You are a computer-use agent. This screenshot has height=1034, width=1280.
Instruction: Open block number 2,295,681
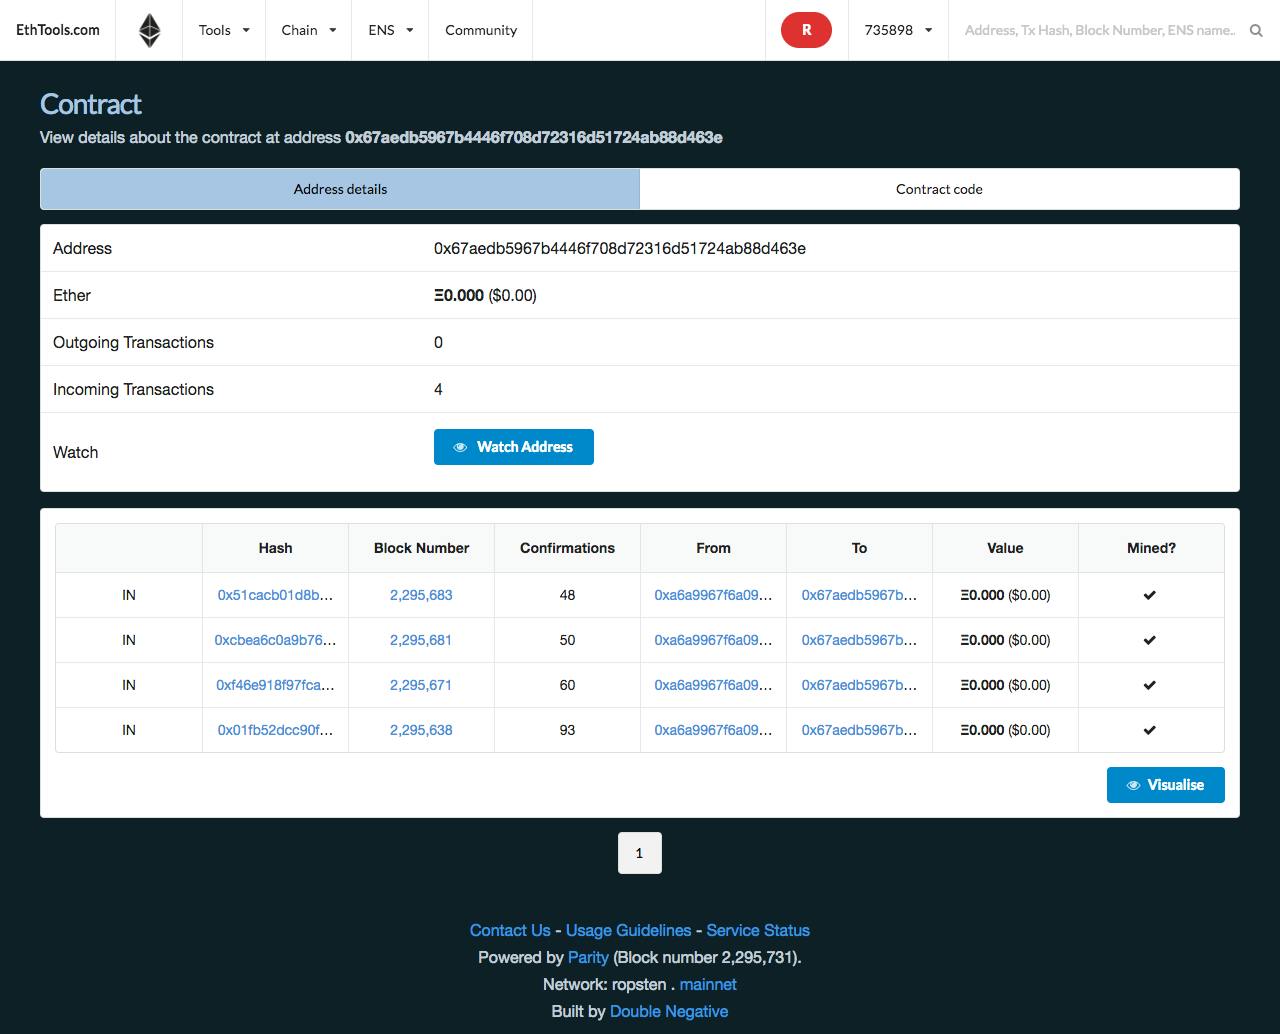421,640
